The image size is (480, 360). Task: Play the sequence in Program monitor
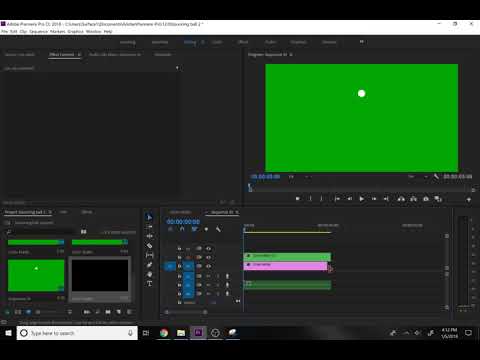(x=362, y=199)
